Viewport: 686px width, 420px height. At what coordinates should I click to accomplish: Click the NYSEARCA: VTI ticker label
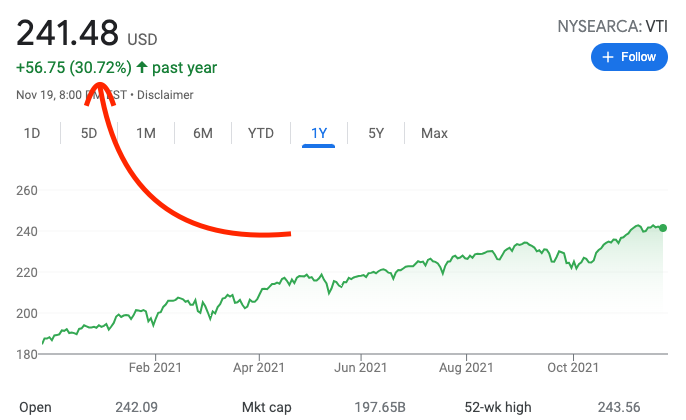[x=613, y=26]
